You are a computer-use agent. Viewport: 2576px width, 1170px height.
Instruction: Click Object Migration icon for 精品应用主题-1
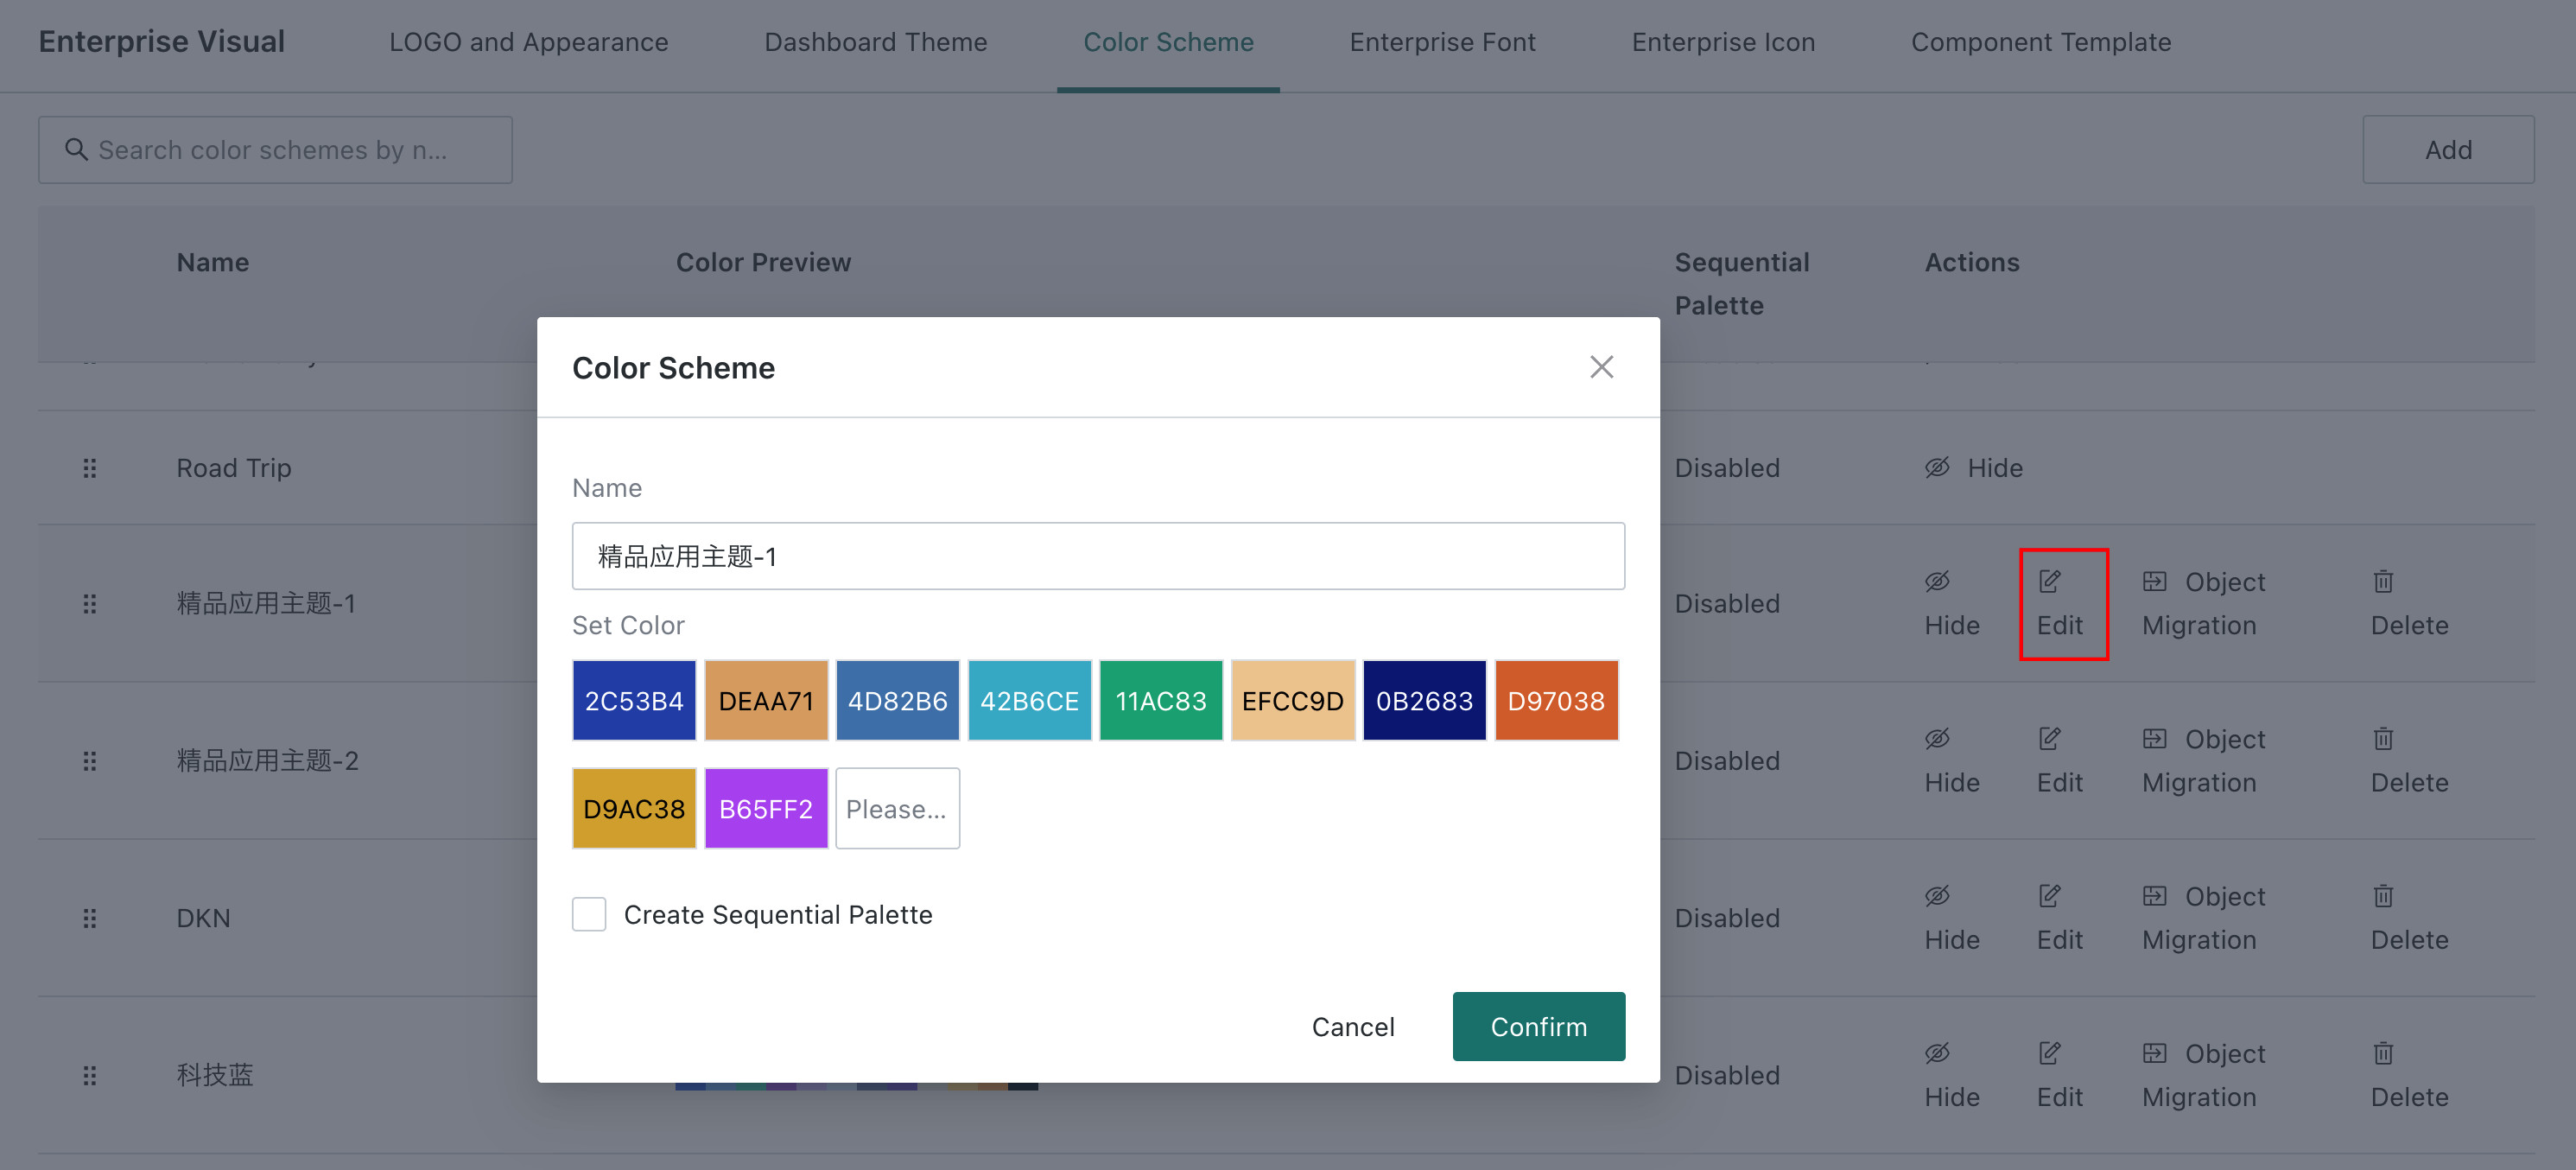[x=2154, y=581]
